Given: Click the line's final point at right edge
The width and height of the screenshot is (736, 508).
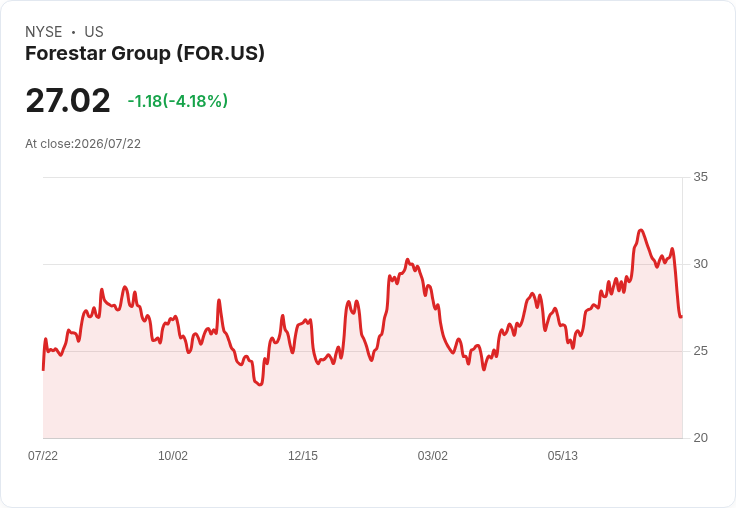Looking at the screenshot, I should (681, 317).
